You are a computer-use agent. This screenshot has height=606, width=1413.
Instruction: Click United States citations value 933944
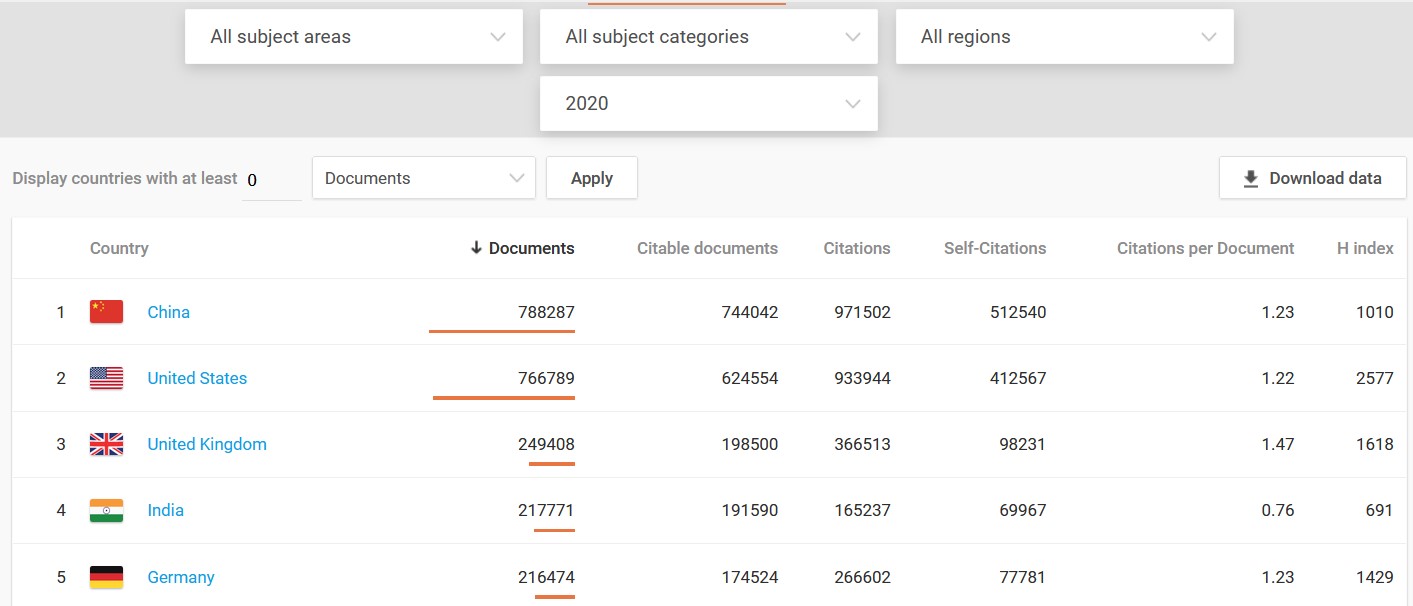point(863,378)
